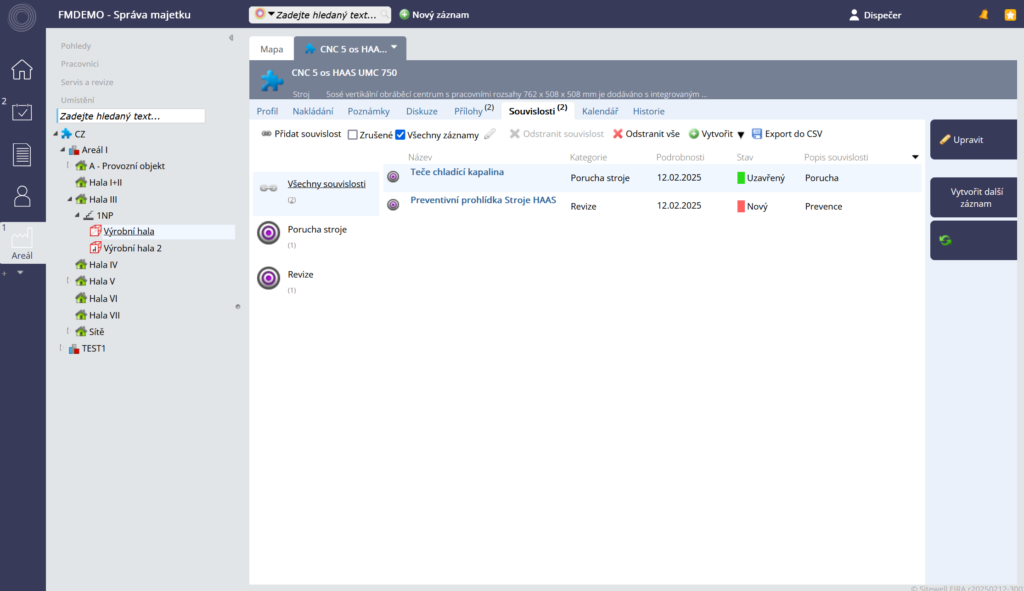Toggle the Zrušené checkbox
This screenshot has height=591, width=1024.
353,135
